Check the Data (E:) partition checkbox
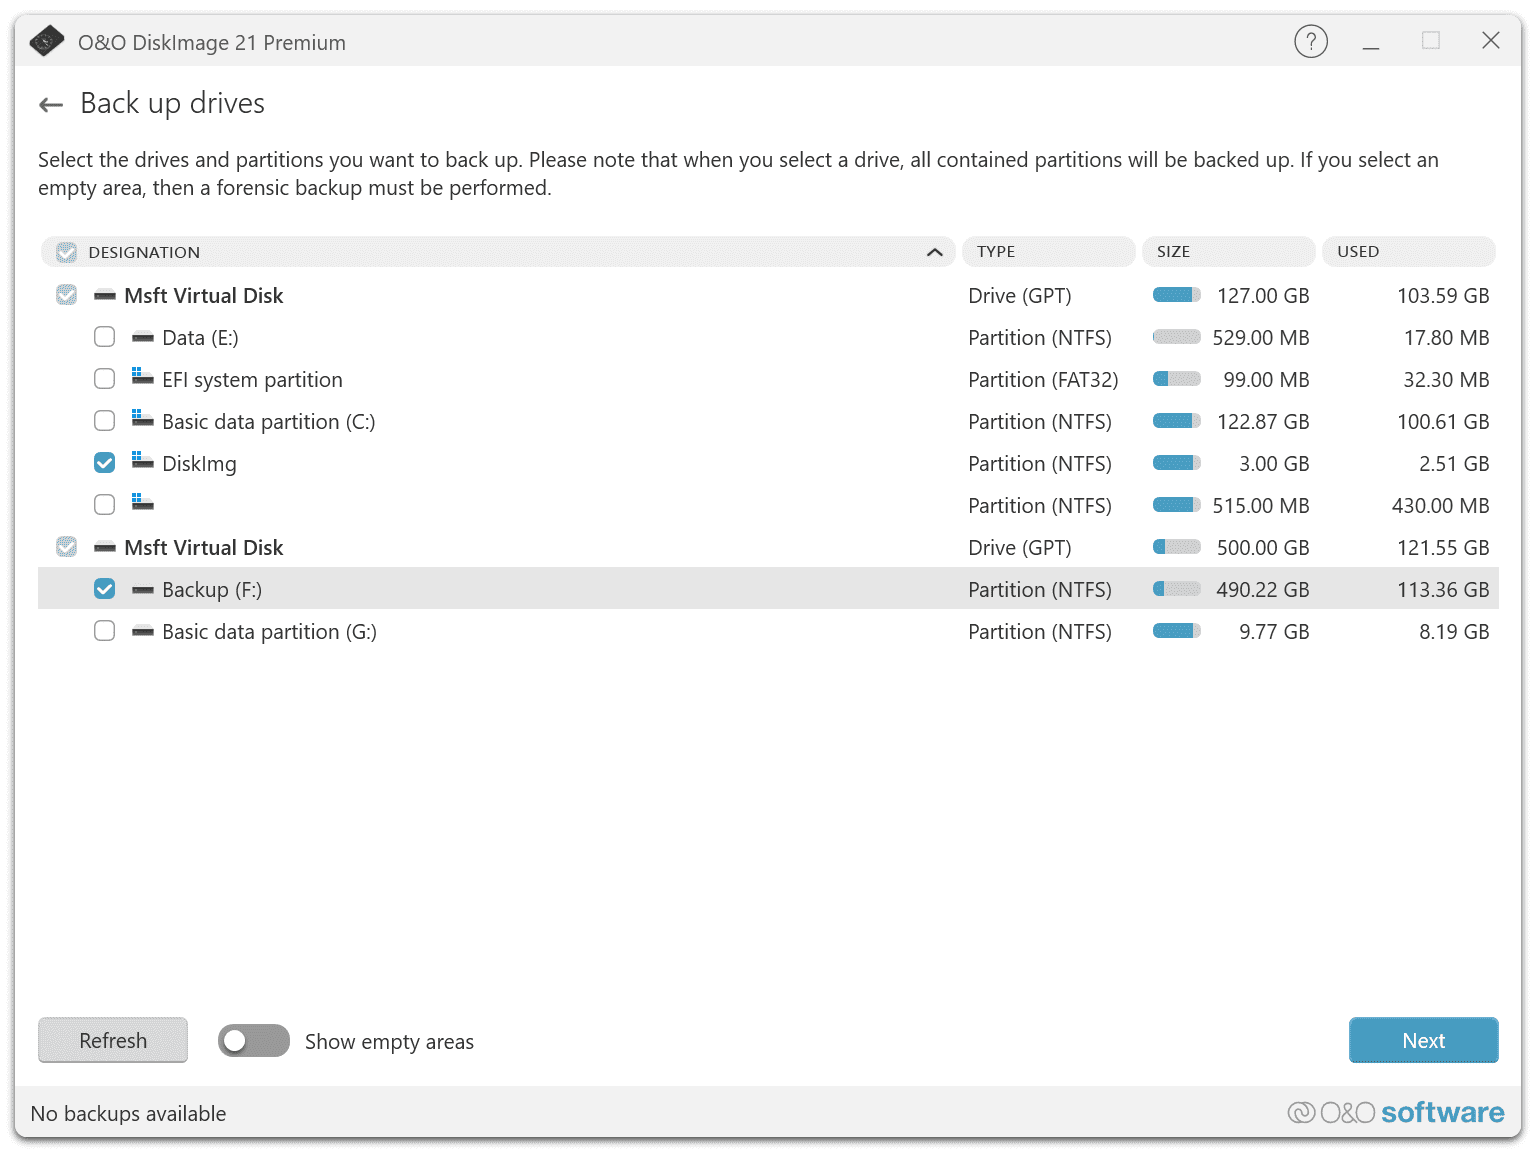1536x1152 pixels. pos(105,337)
